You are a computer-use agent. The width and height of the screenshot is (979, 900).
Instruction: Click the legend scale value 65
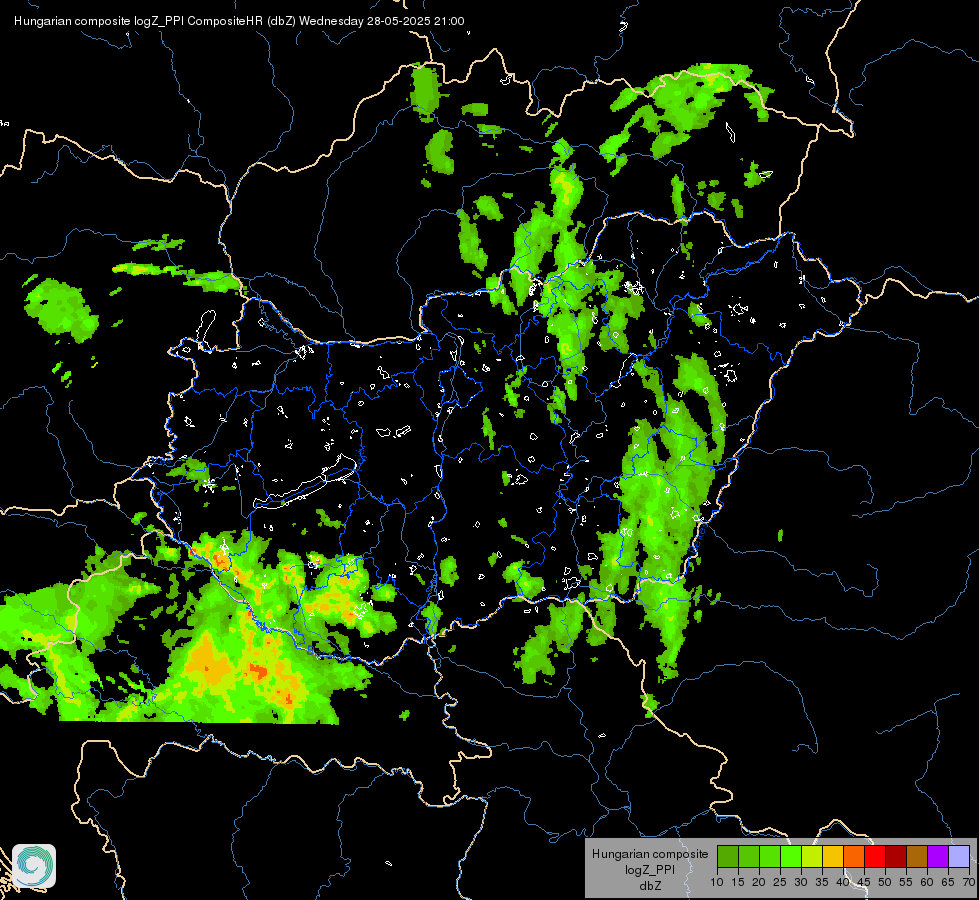[948, 882]
